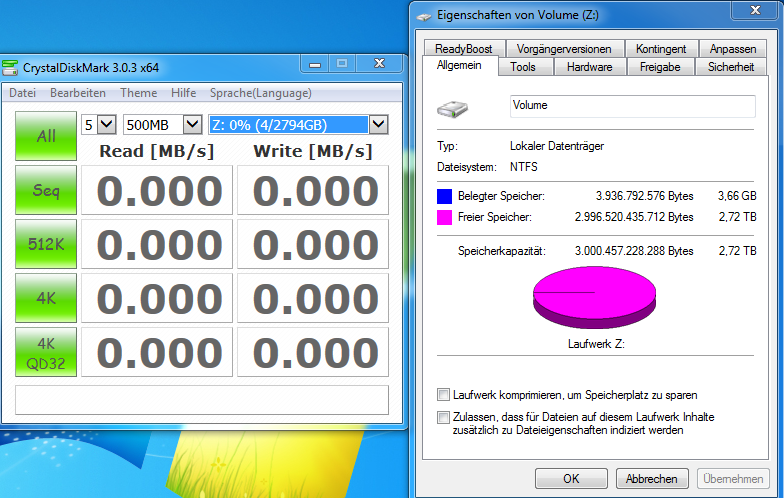Click the 3.936.792.576 Bytes used value
Screen dimensions: 784x498
click(644, 196)
